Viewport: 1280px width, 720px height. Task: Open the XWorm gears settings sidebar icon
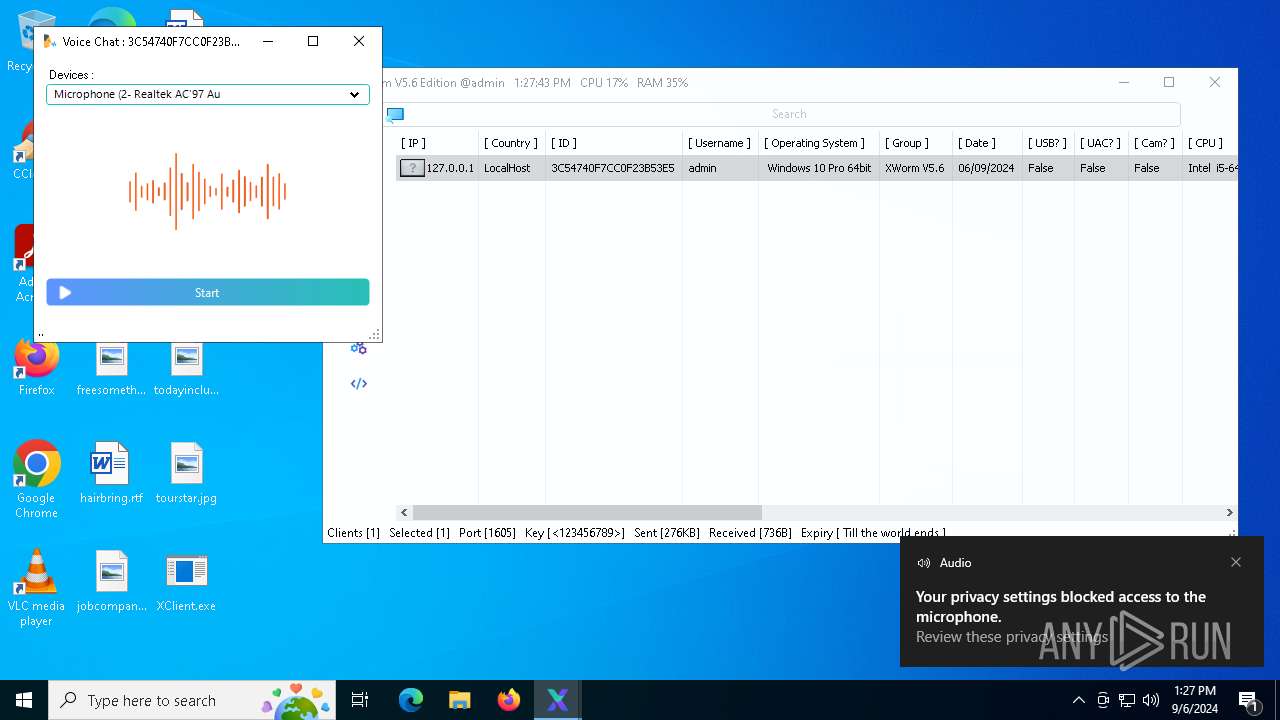359,347
